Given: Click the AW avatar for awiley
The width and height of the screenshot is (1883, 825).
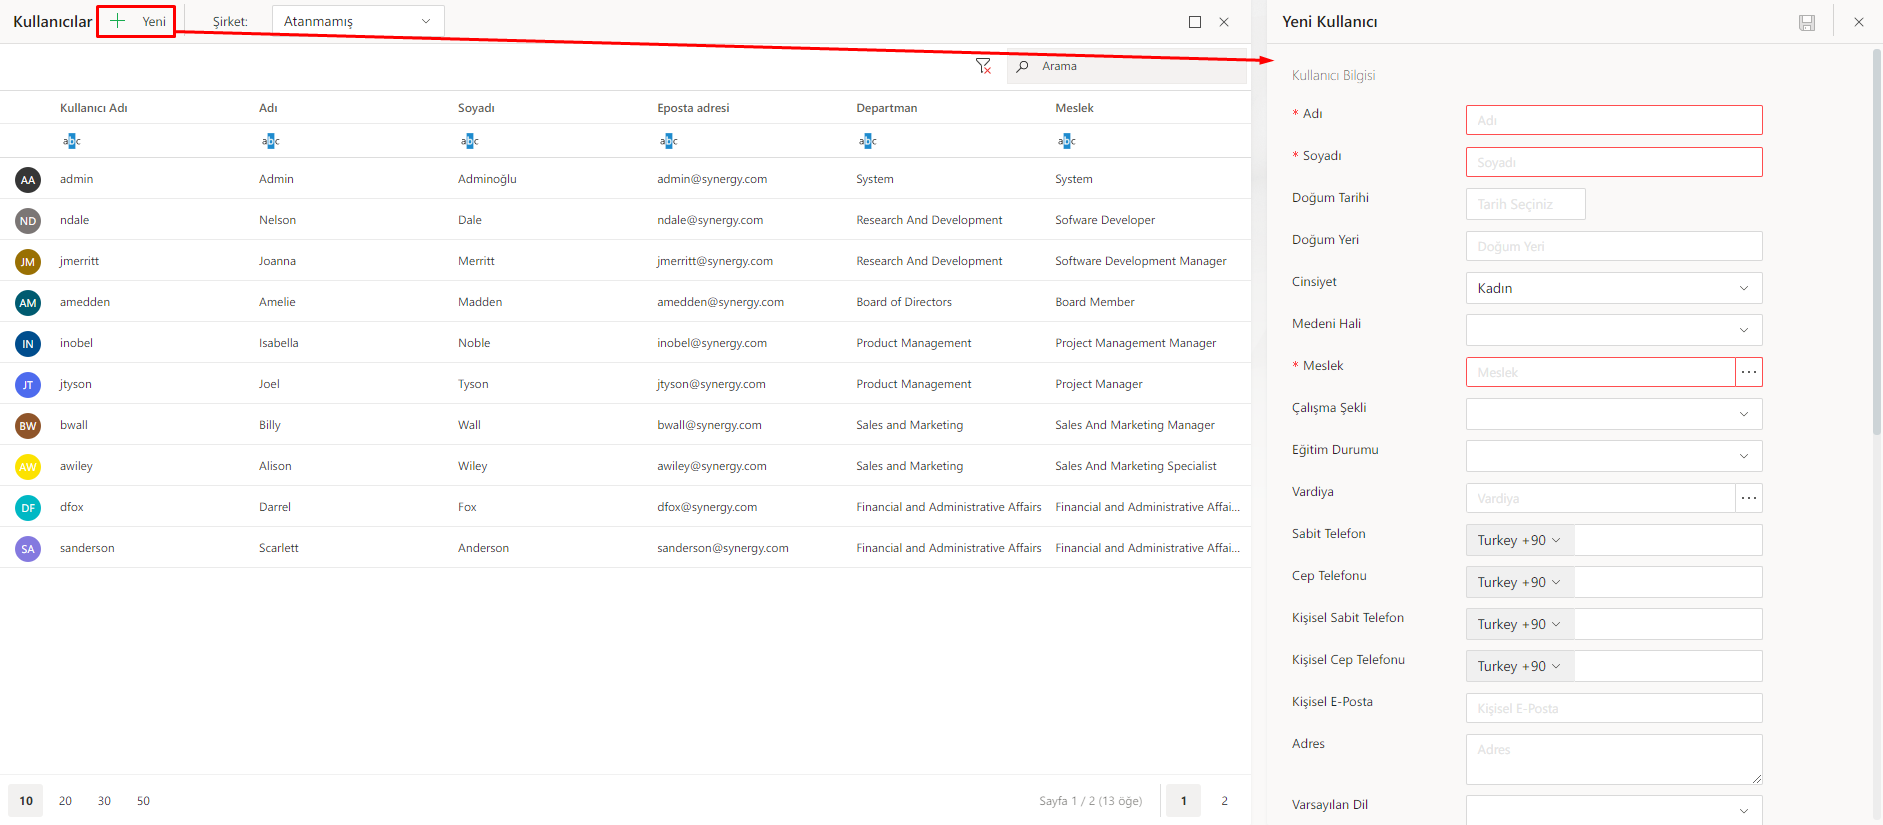Looking at the screenshot, I should coord(28,467).
